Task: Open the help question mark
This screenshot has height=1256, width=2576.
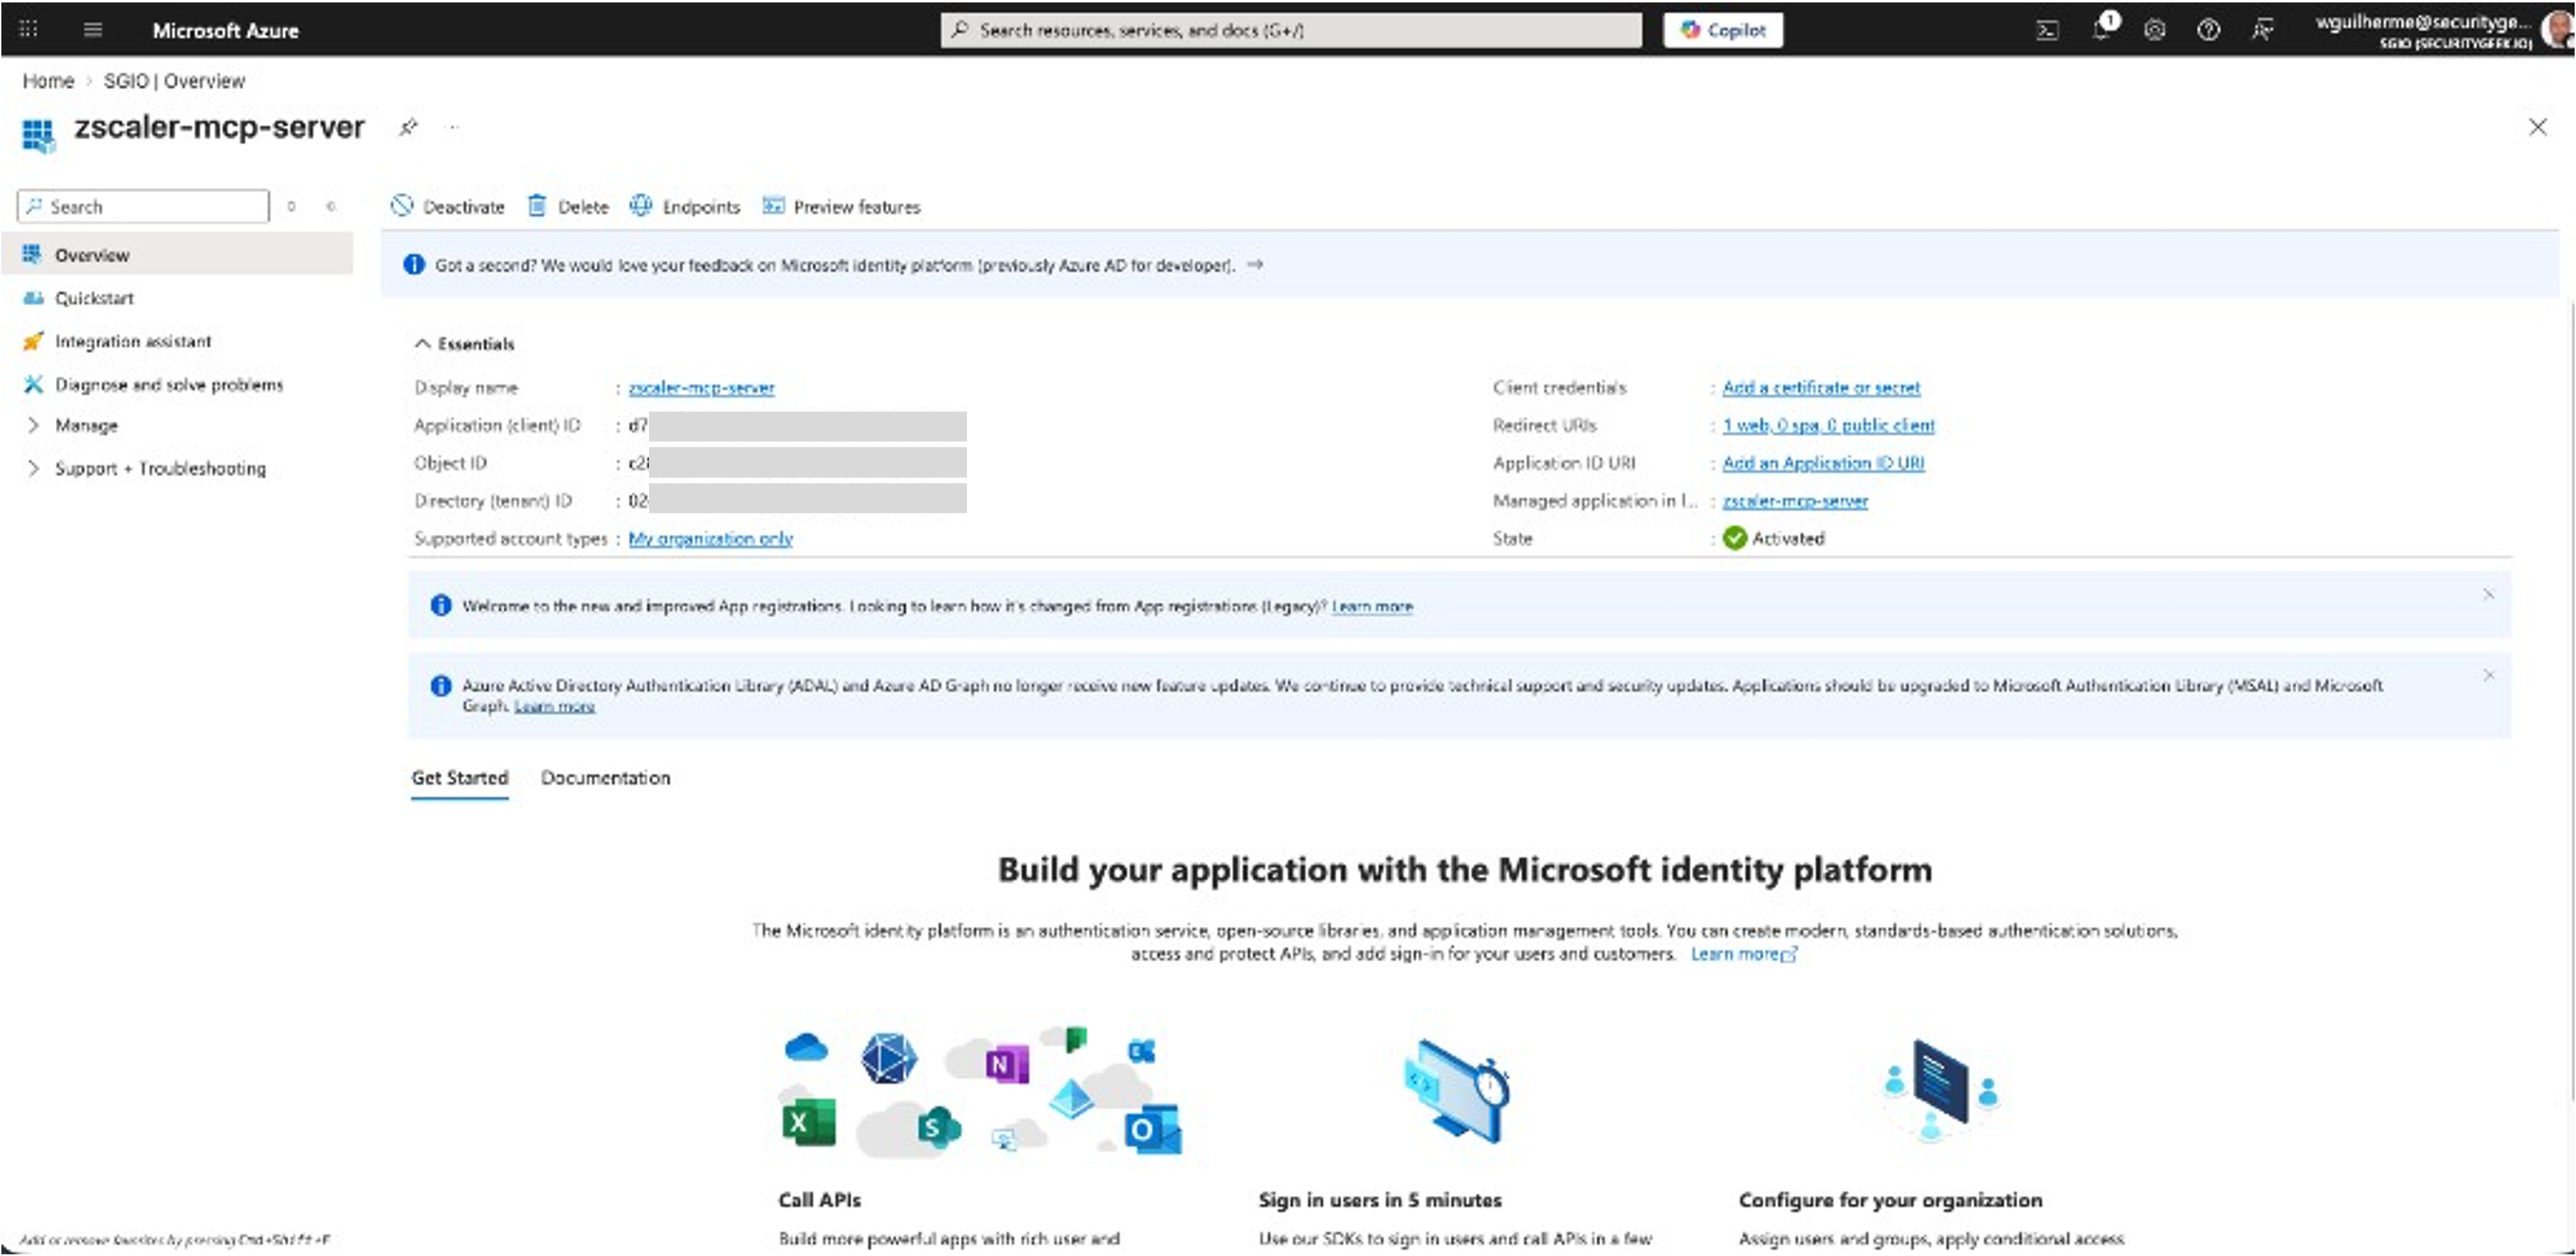Action: (x=2208, y=30)
